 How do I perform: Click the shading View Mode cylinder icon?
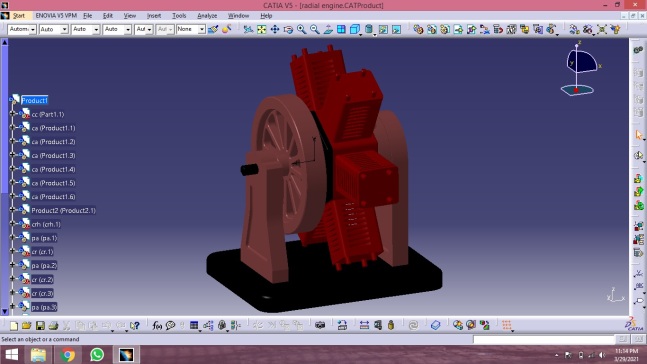click(369, 29)
